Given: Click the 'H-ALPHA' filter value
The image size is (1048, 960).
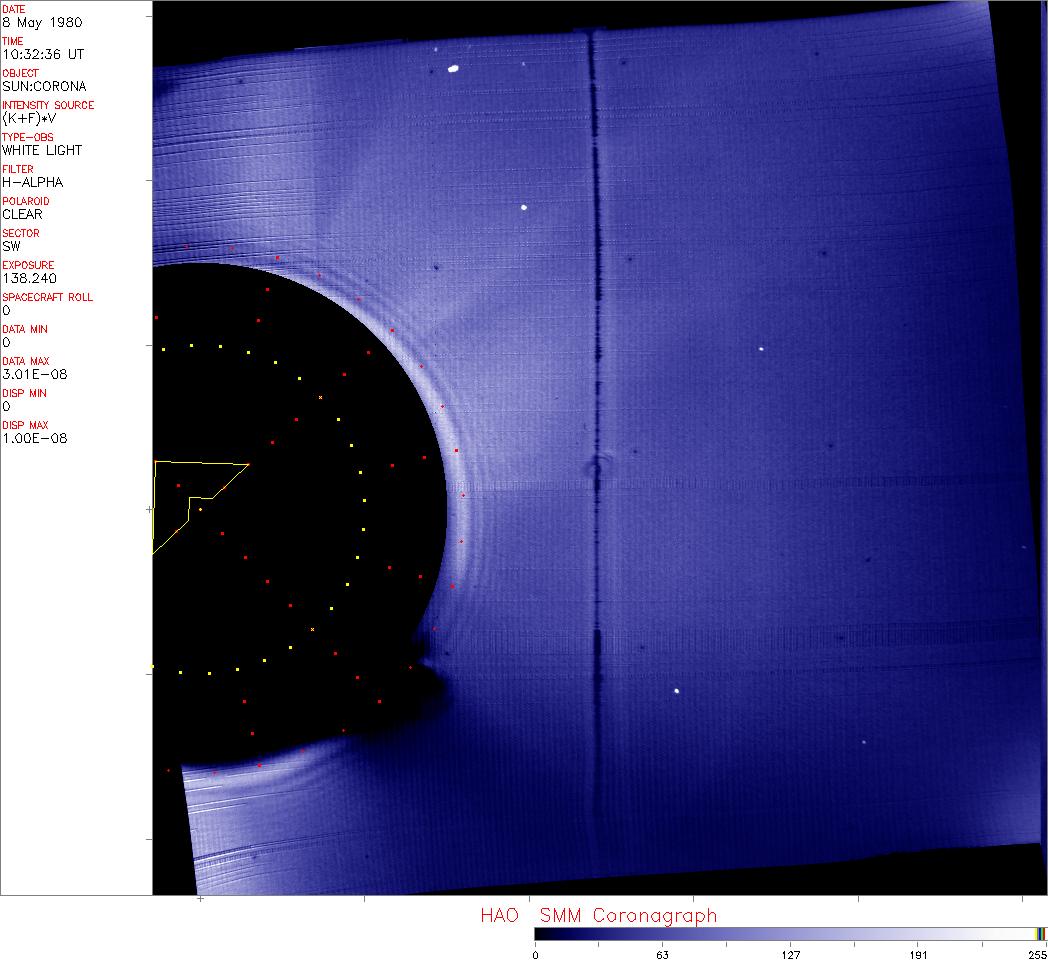Looking at the screenshot, I should point(32,182).
